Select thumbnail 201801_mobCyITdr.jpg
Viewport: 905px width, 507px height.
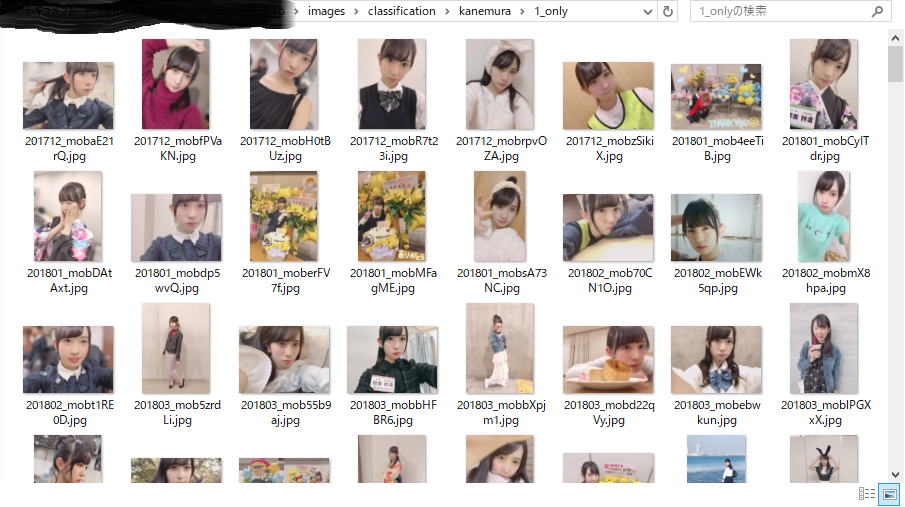point(824,84)
